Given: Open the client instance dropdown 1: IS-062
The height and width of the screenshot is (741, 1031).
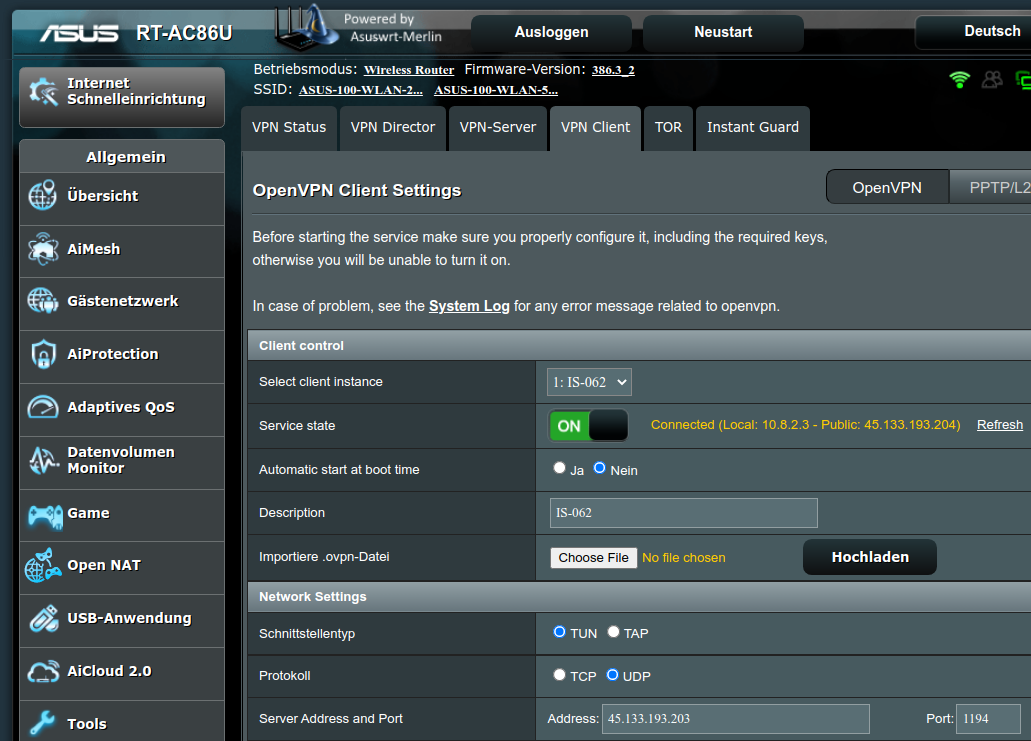Looking at the screenshot, I should coord(589,382).
